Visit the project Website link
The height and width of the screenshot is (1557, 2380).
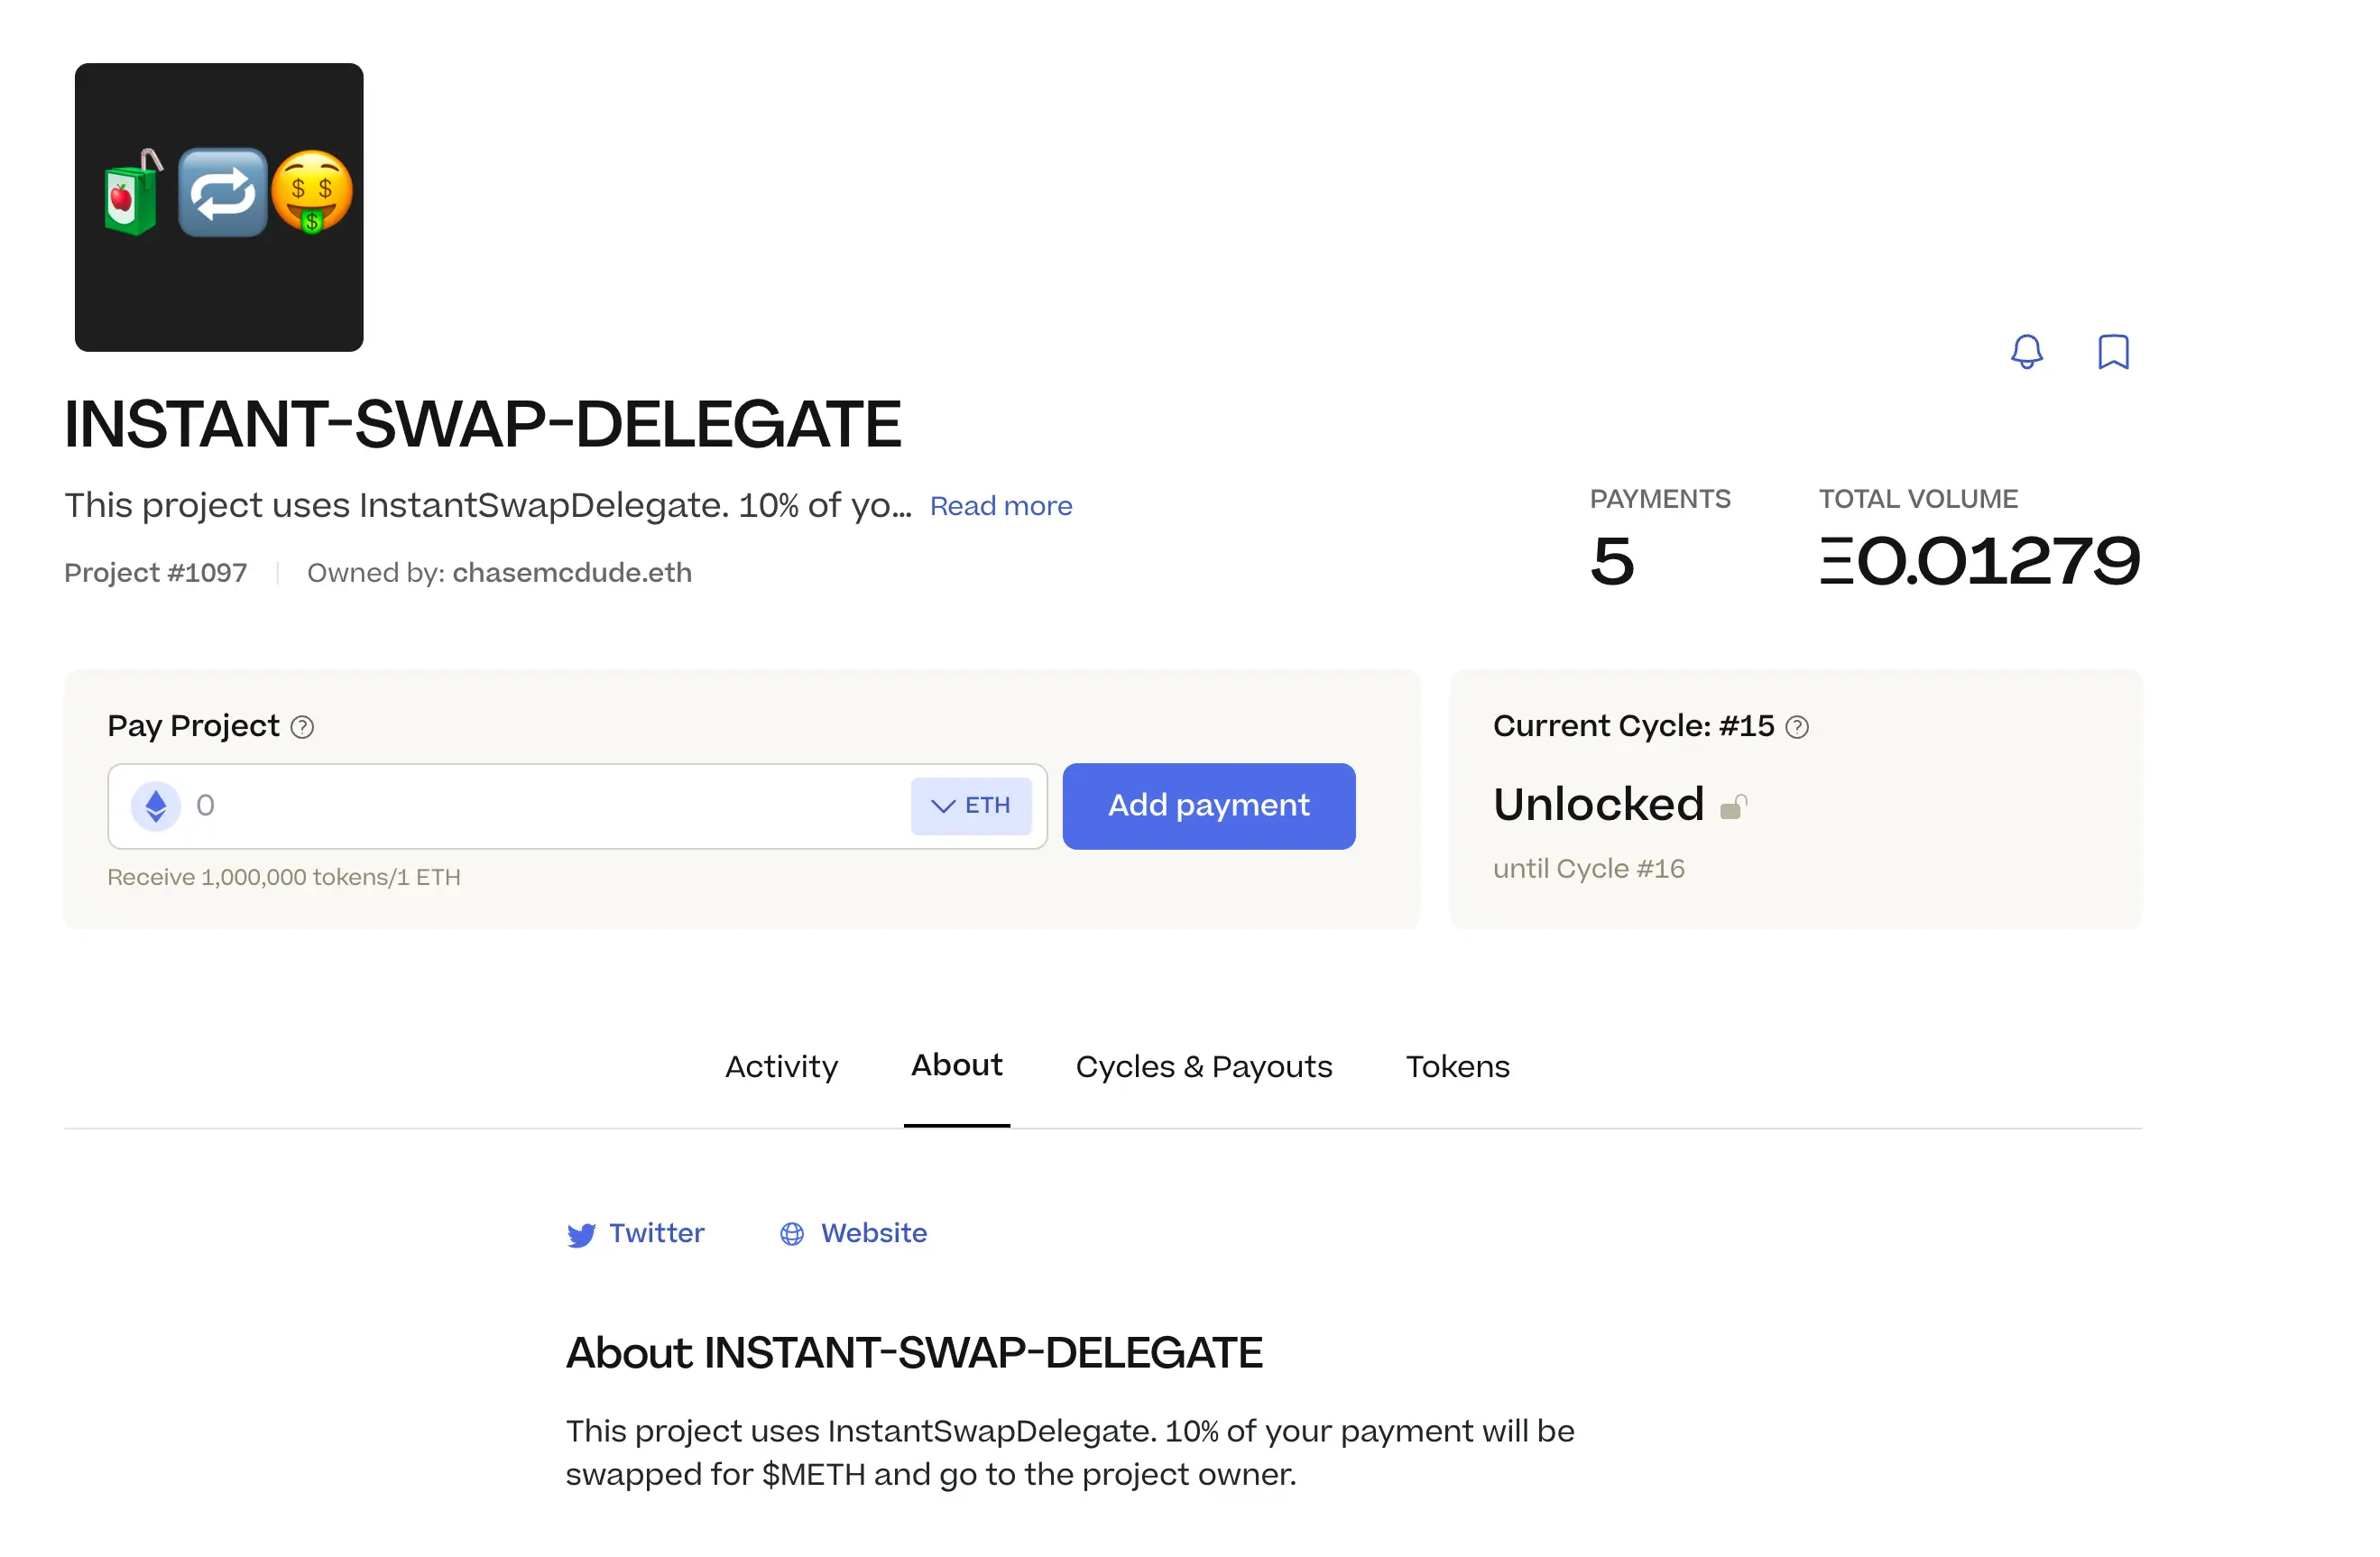pyautogui.click(x=872, y=1234)
